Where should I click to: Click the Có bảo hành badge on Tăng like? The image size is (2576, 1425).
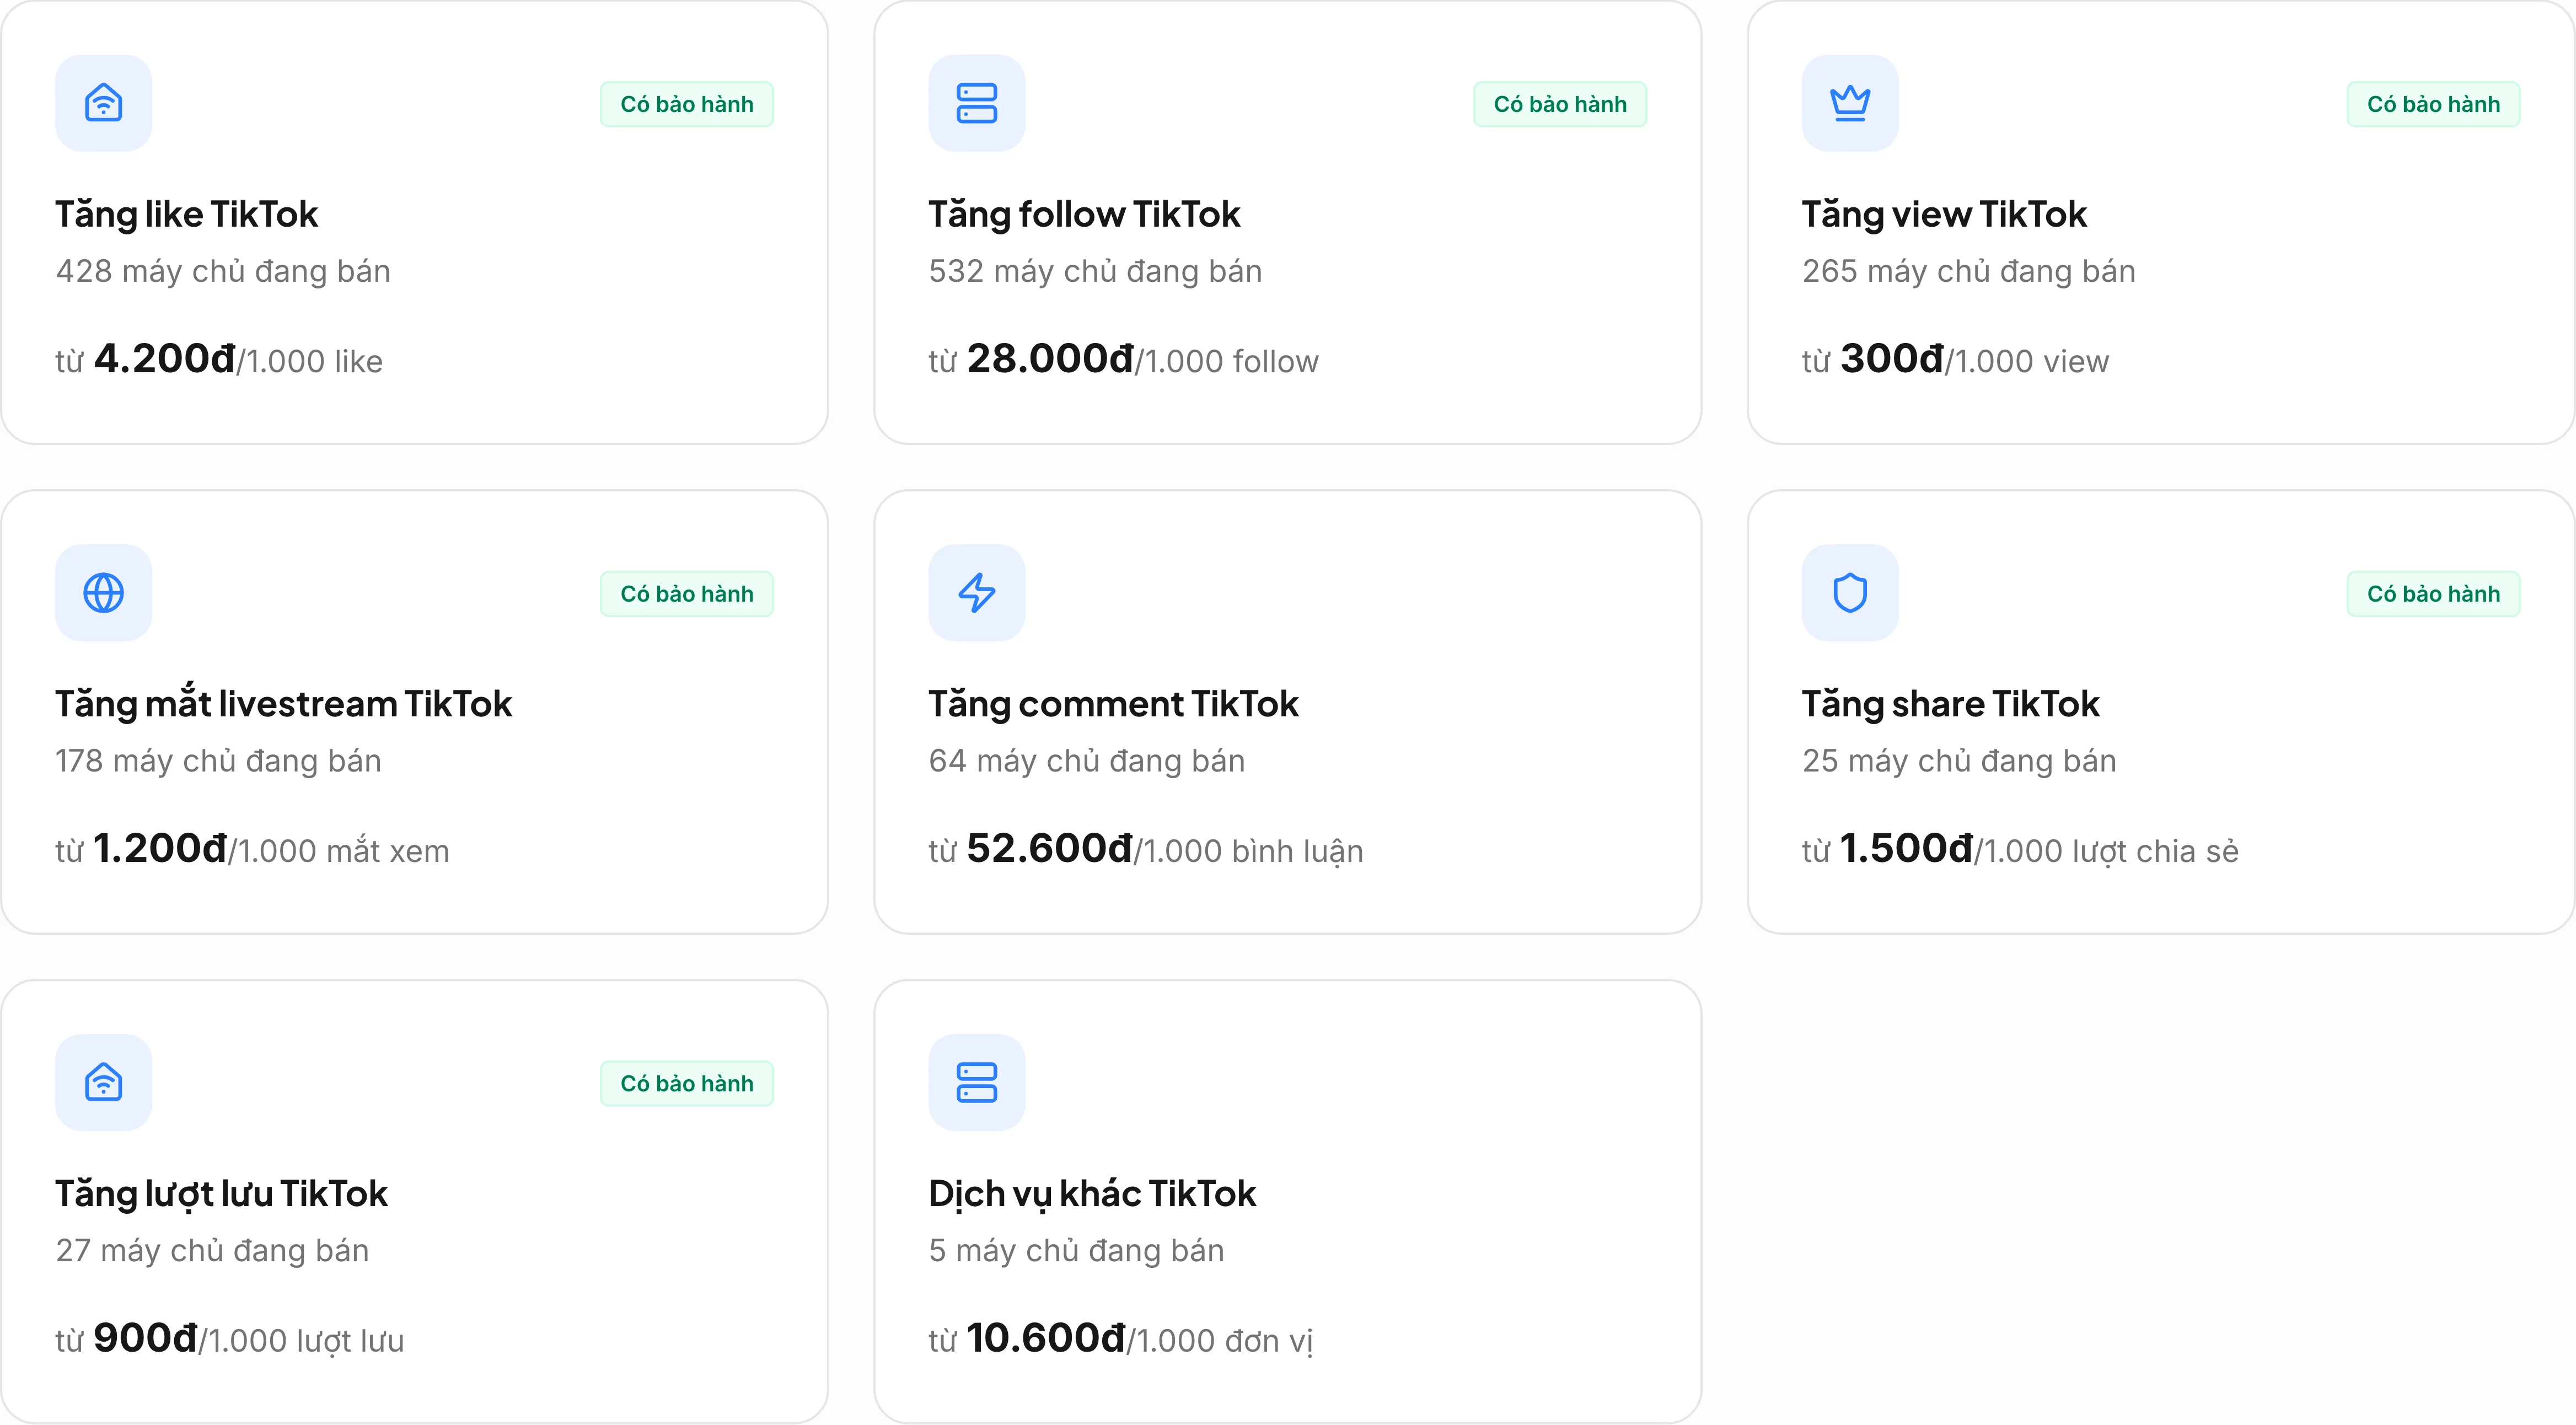[x=687, y=104]
